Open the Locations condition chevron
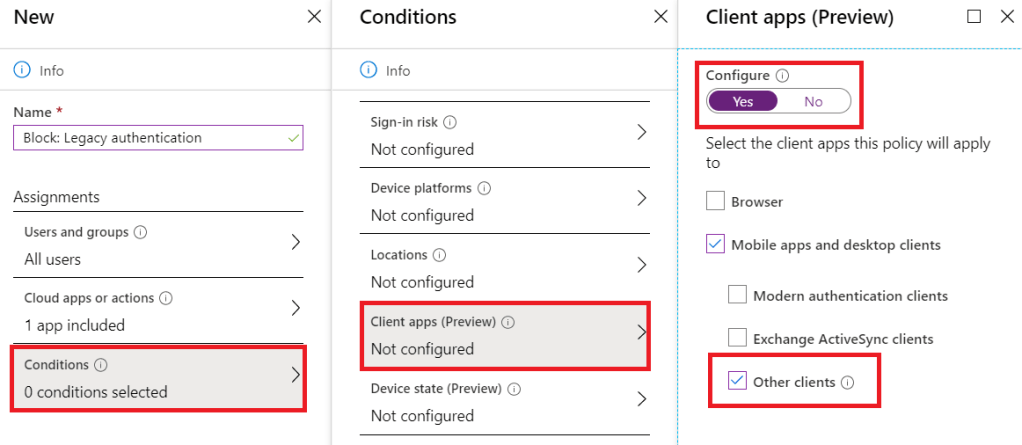Screen dimensions: 1022x445 click(x=641, y=265)
